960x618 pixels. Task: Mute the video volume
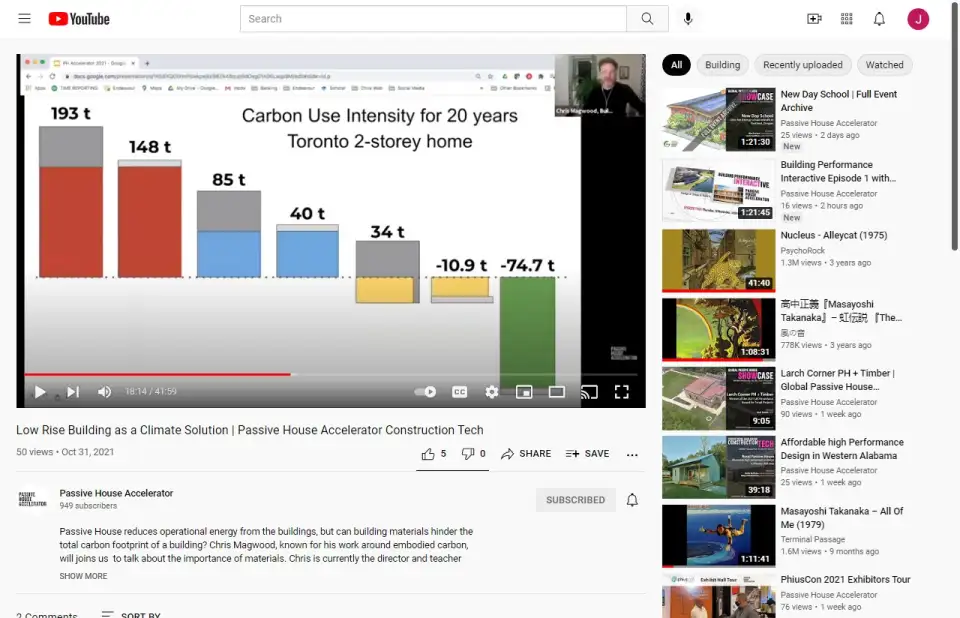pyautogui.click(x=104, y=392)
